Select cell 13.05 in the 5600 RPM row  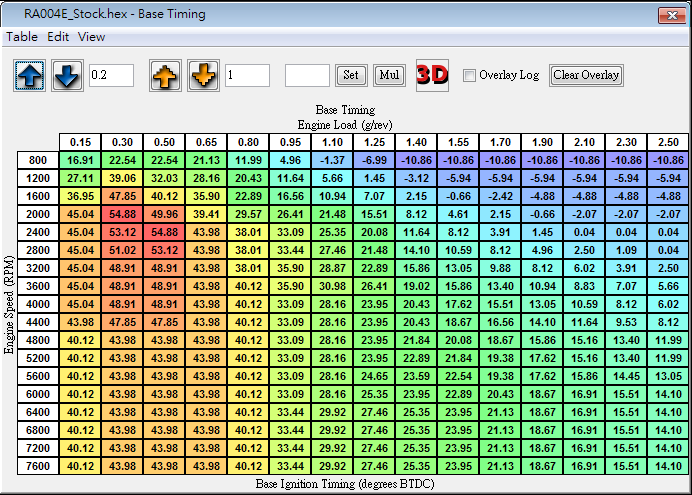(668, 376)
